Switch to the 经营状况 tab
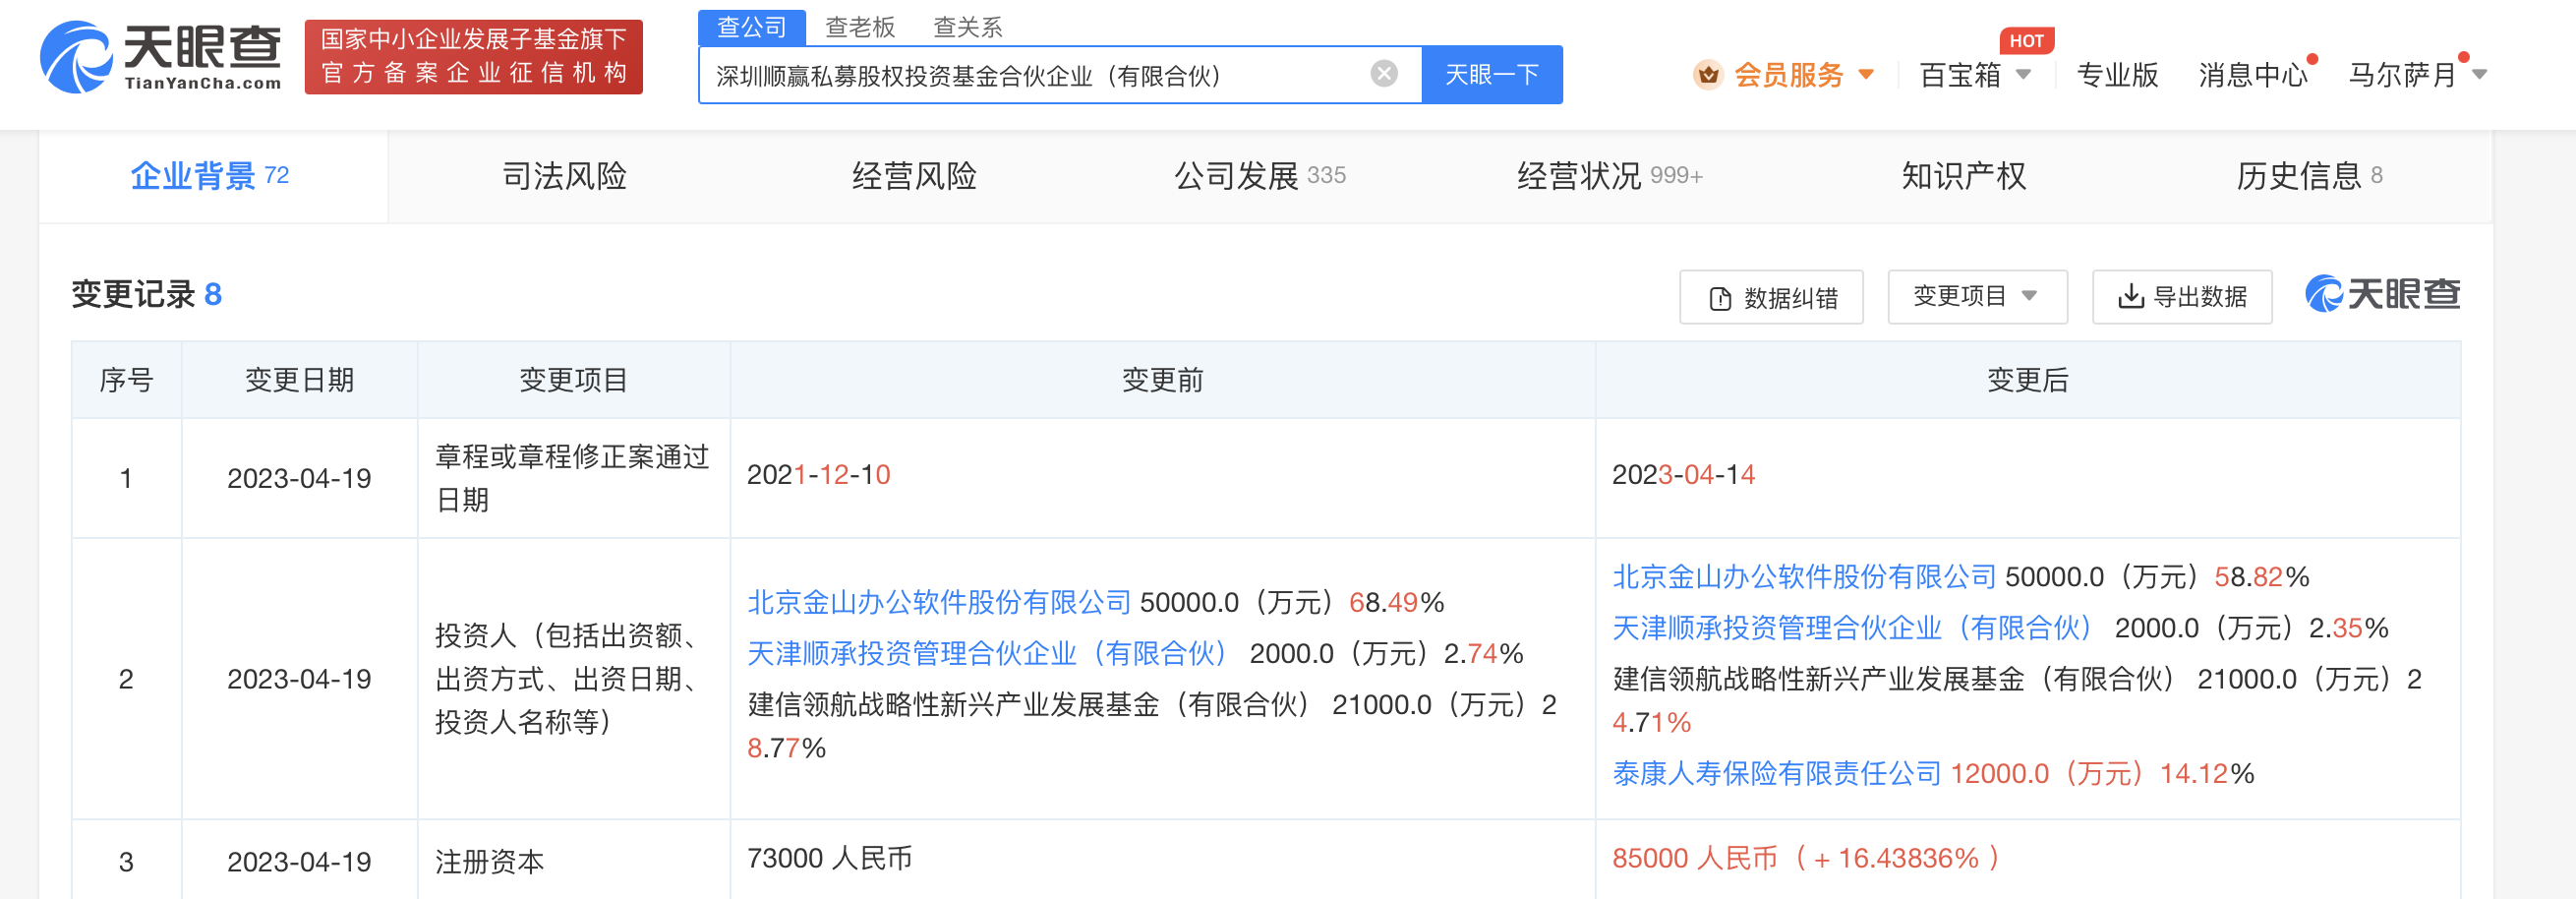The image size is (2576, 899). [1609, 176]
